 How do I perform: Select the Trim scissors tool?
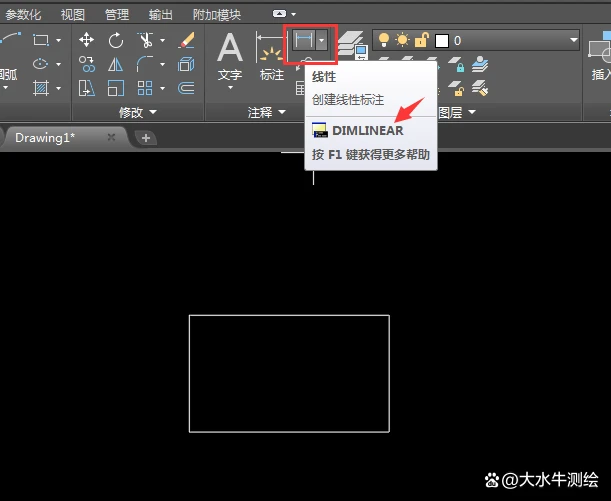[145, 40]
